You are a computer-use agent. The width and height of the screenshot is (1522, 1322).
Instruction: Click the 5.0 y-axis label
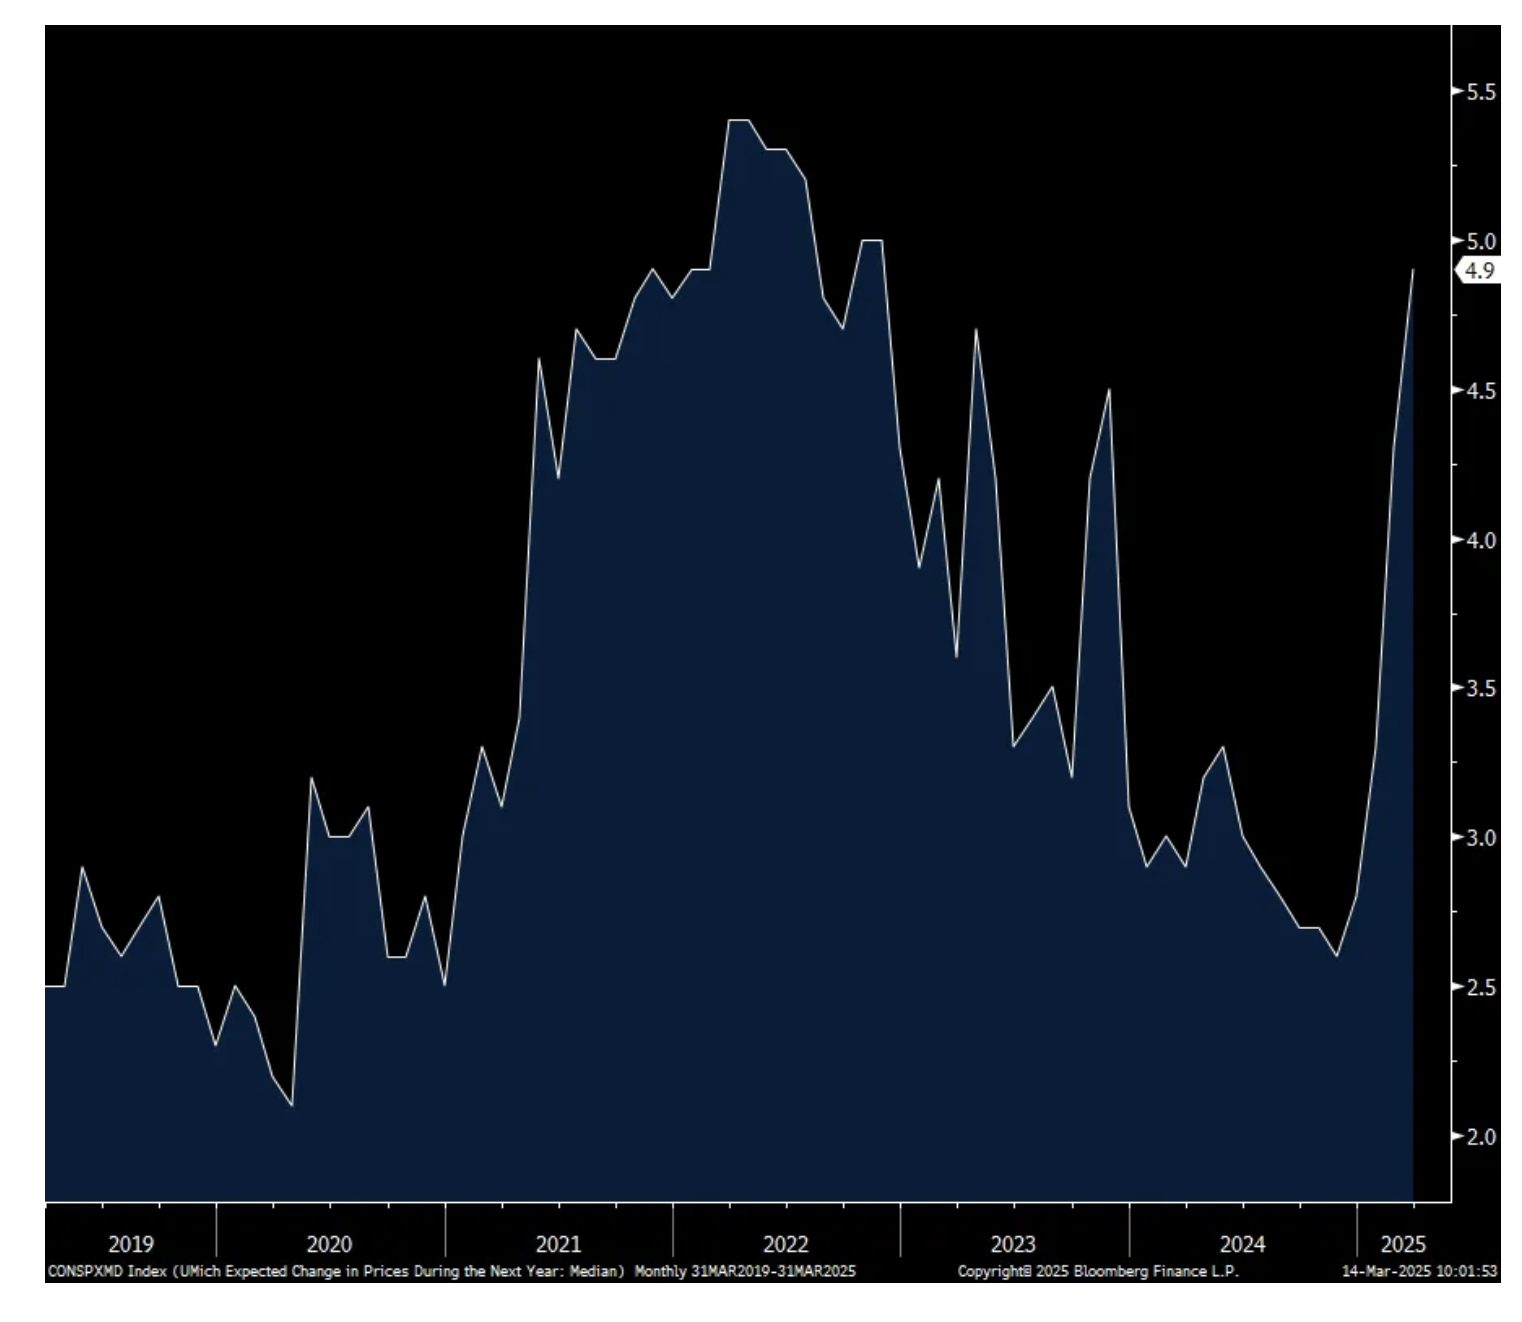1481,241
